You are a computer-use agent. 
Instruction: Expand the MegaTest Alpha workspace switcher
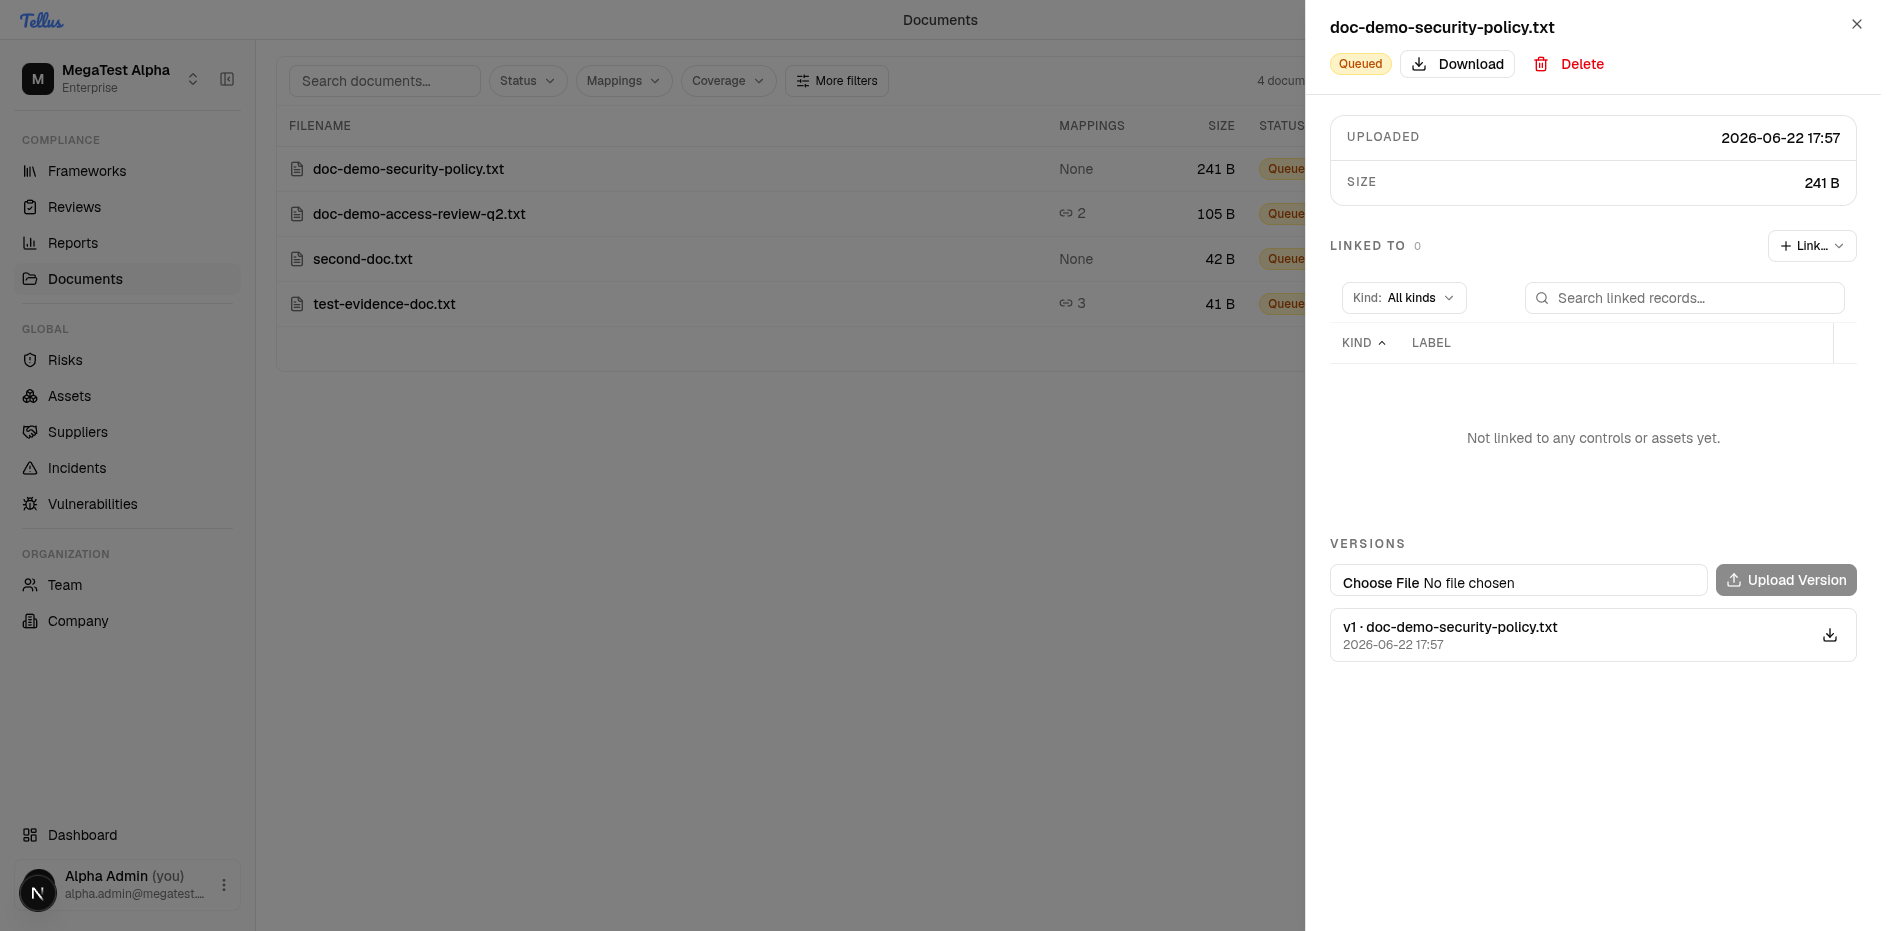(x=111, y=78)
